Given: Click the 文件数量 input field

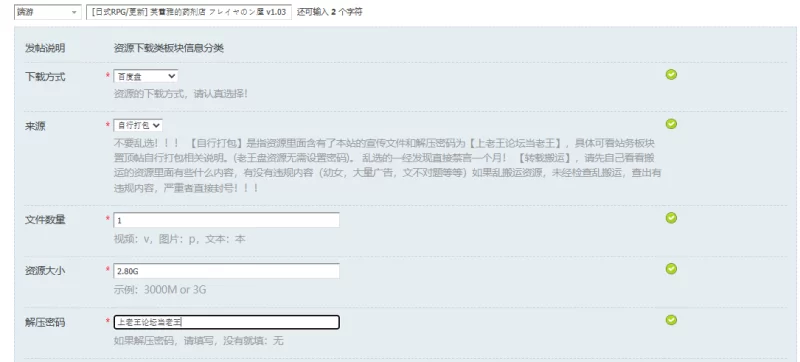Looking at the screenshot, I should pyautogui.click(x=226, y=220).
